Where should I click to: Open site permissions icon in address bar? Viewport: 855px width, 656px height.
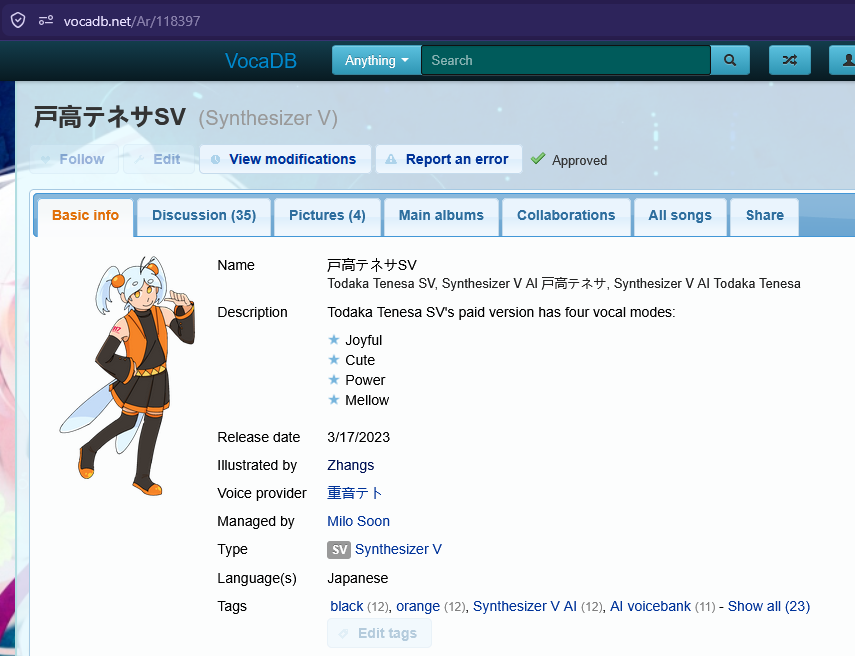coord(46,21)
